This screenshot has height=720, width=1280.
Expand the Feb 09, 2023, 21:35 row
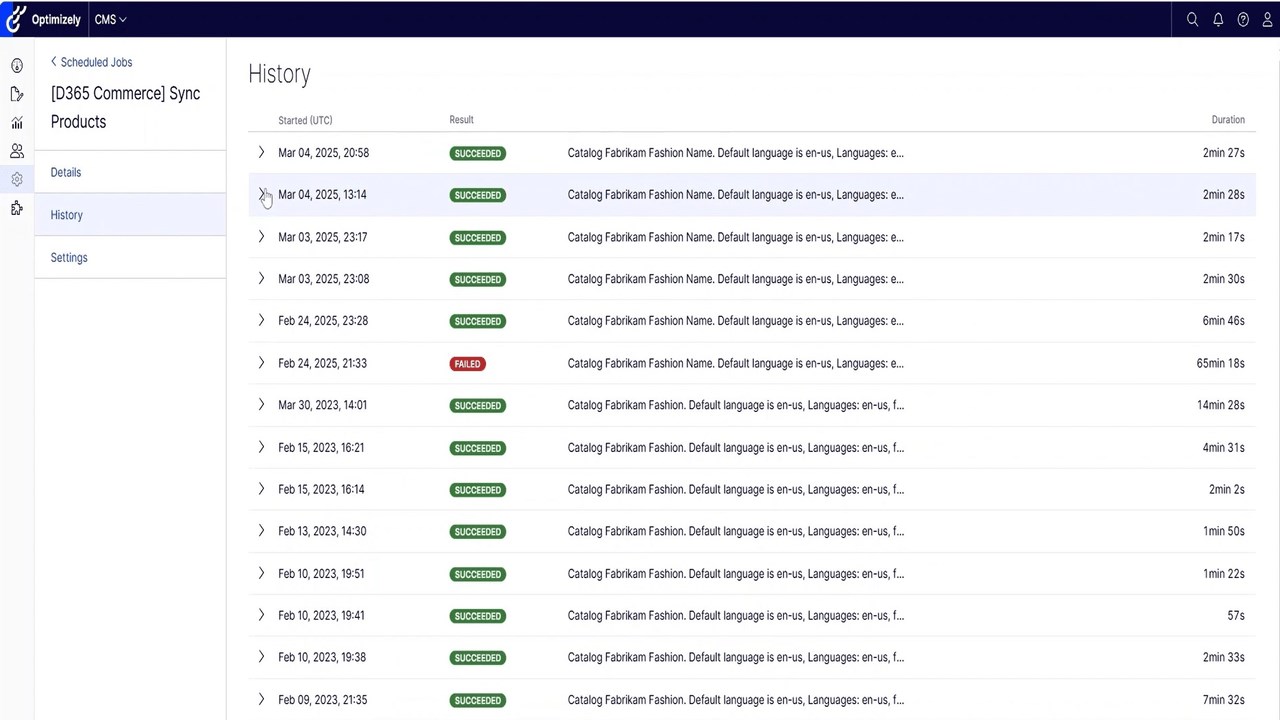click(261, 699)
